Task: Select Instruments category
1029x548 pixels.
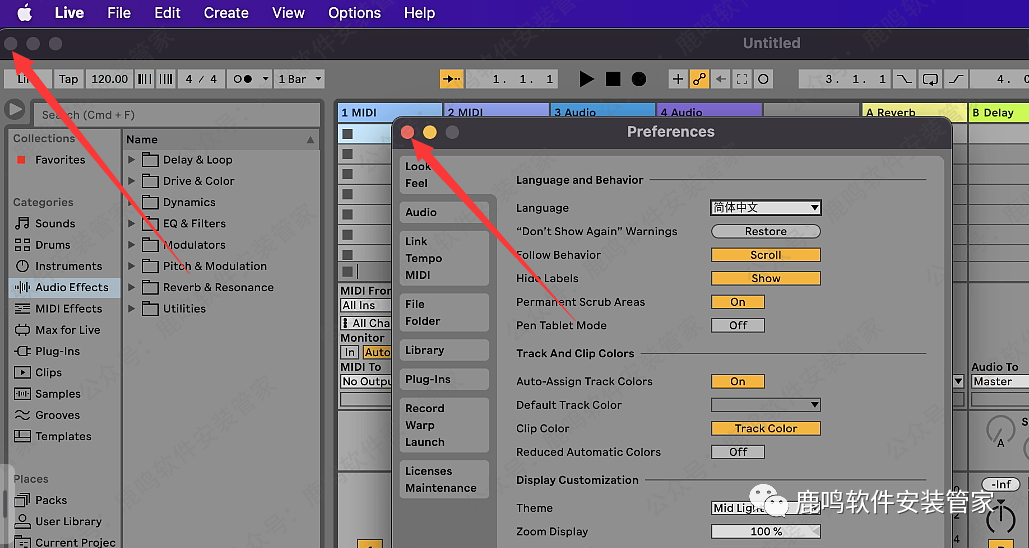Action: pyautogui.click(x=68, y=266)
